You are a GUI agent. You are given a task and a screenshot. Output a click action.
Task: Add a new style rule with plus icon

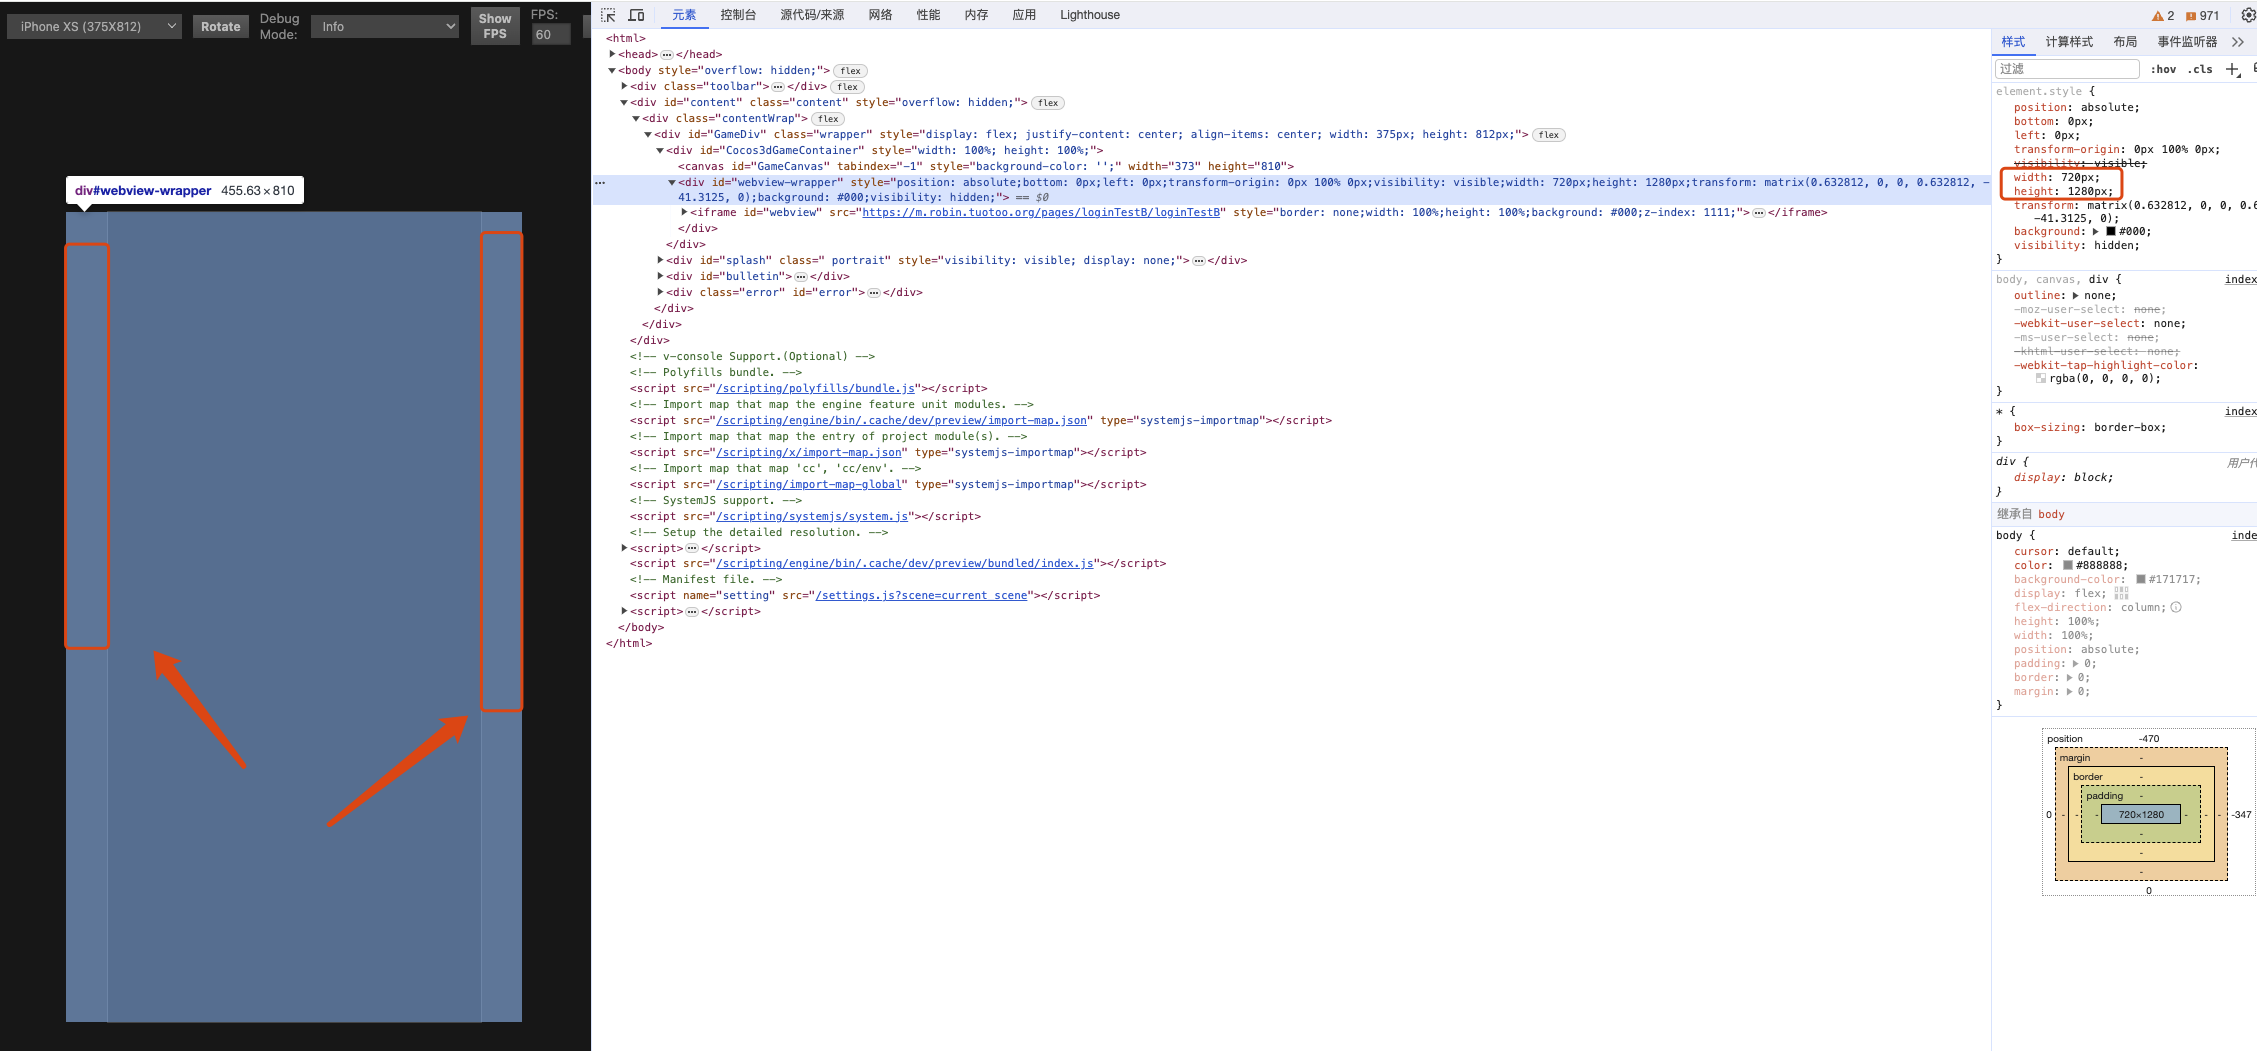pyautogui.click(x=2232, y=69)
